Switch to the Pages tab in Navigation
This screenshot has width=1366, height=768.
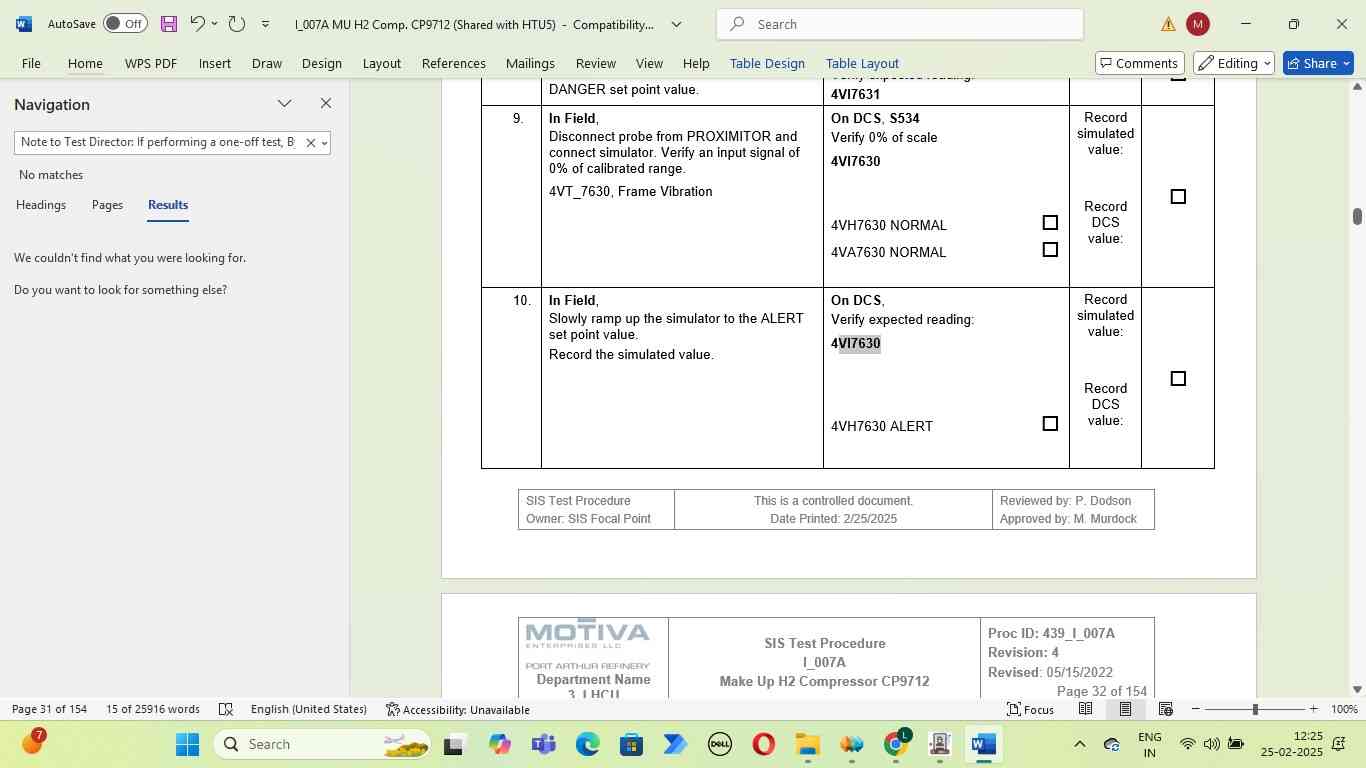107,205
